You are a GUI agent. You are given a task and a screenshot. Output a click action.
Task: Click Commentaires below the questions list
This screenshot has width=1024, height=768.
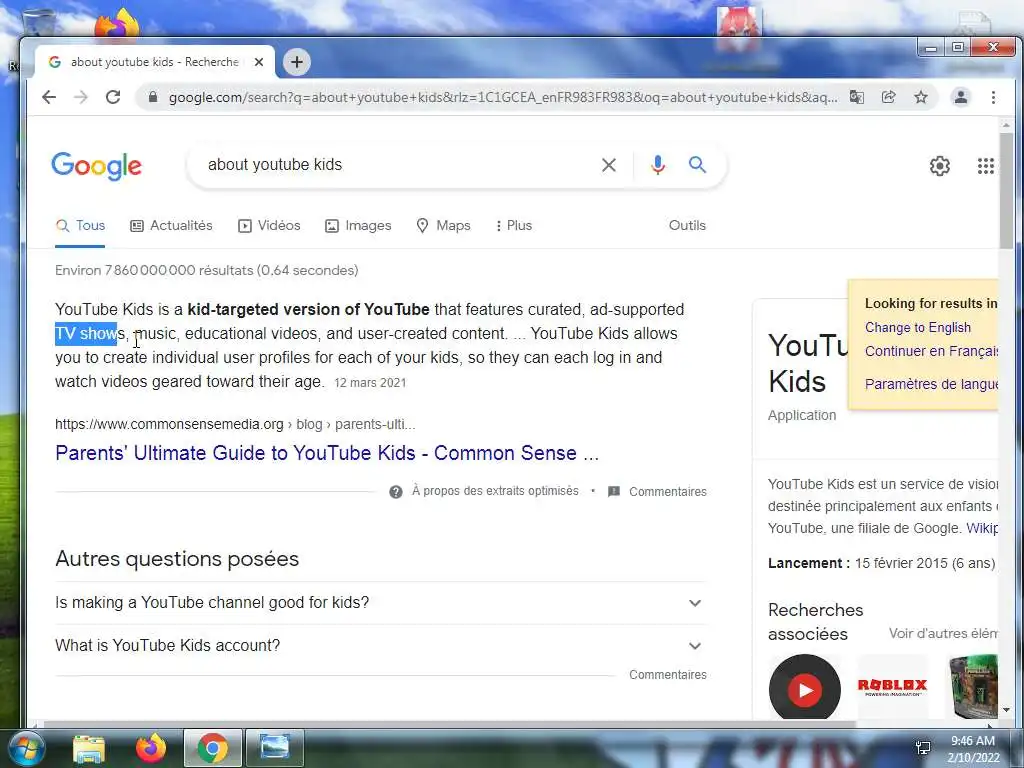coord(667,675)
